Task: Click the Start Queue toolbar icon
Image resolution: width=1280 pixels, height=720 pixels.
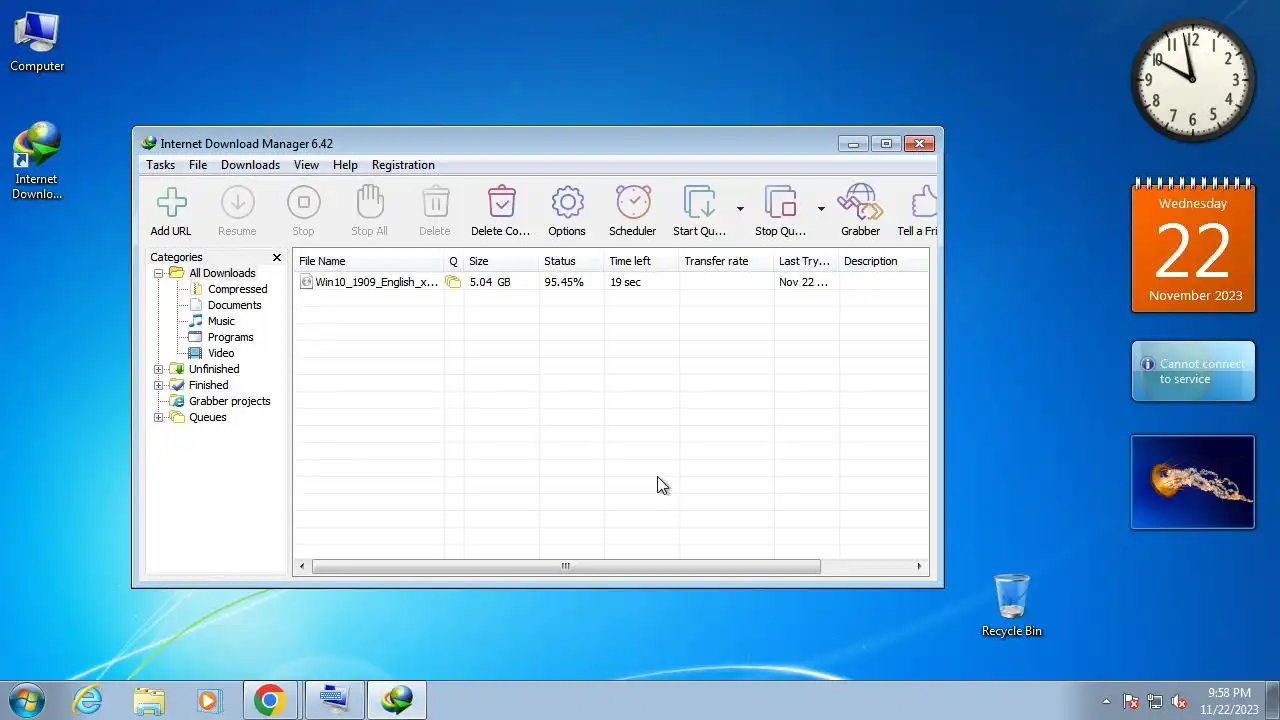Action: click(x=699, y=203)
